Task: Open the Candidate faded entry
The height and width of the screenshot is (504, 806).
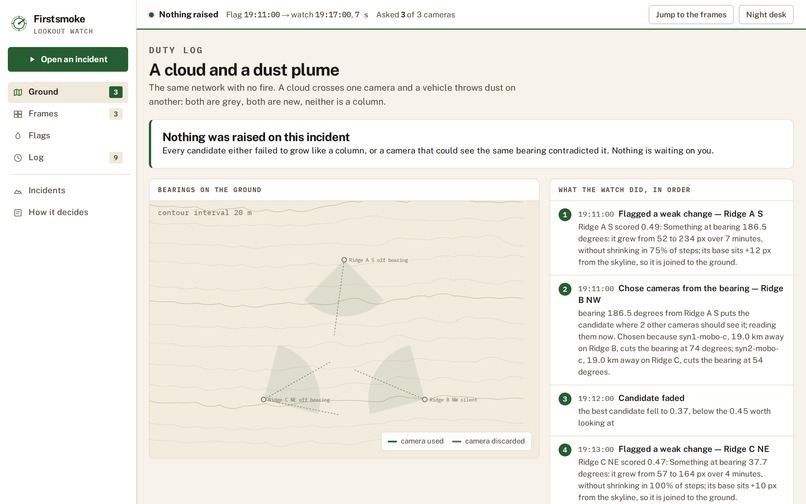Action: pyautogui.click(x=671, y=410)
